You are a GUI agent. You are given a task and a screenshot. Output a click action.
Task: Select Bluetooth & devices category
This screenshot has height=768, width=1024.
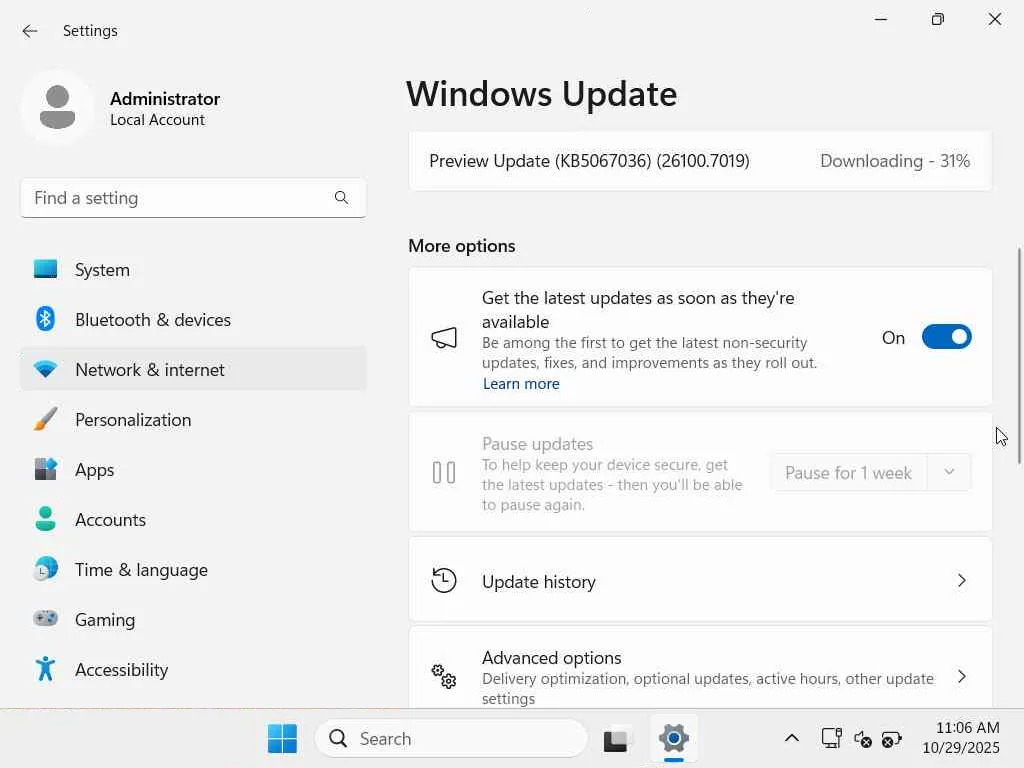(x=193, y=319)
